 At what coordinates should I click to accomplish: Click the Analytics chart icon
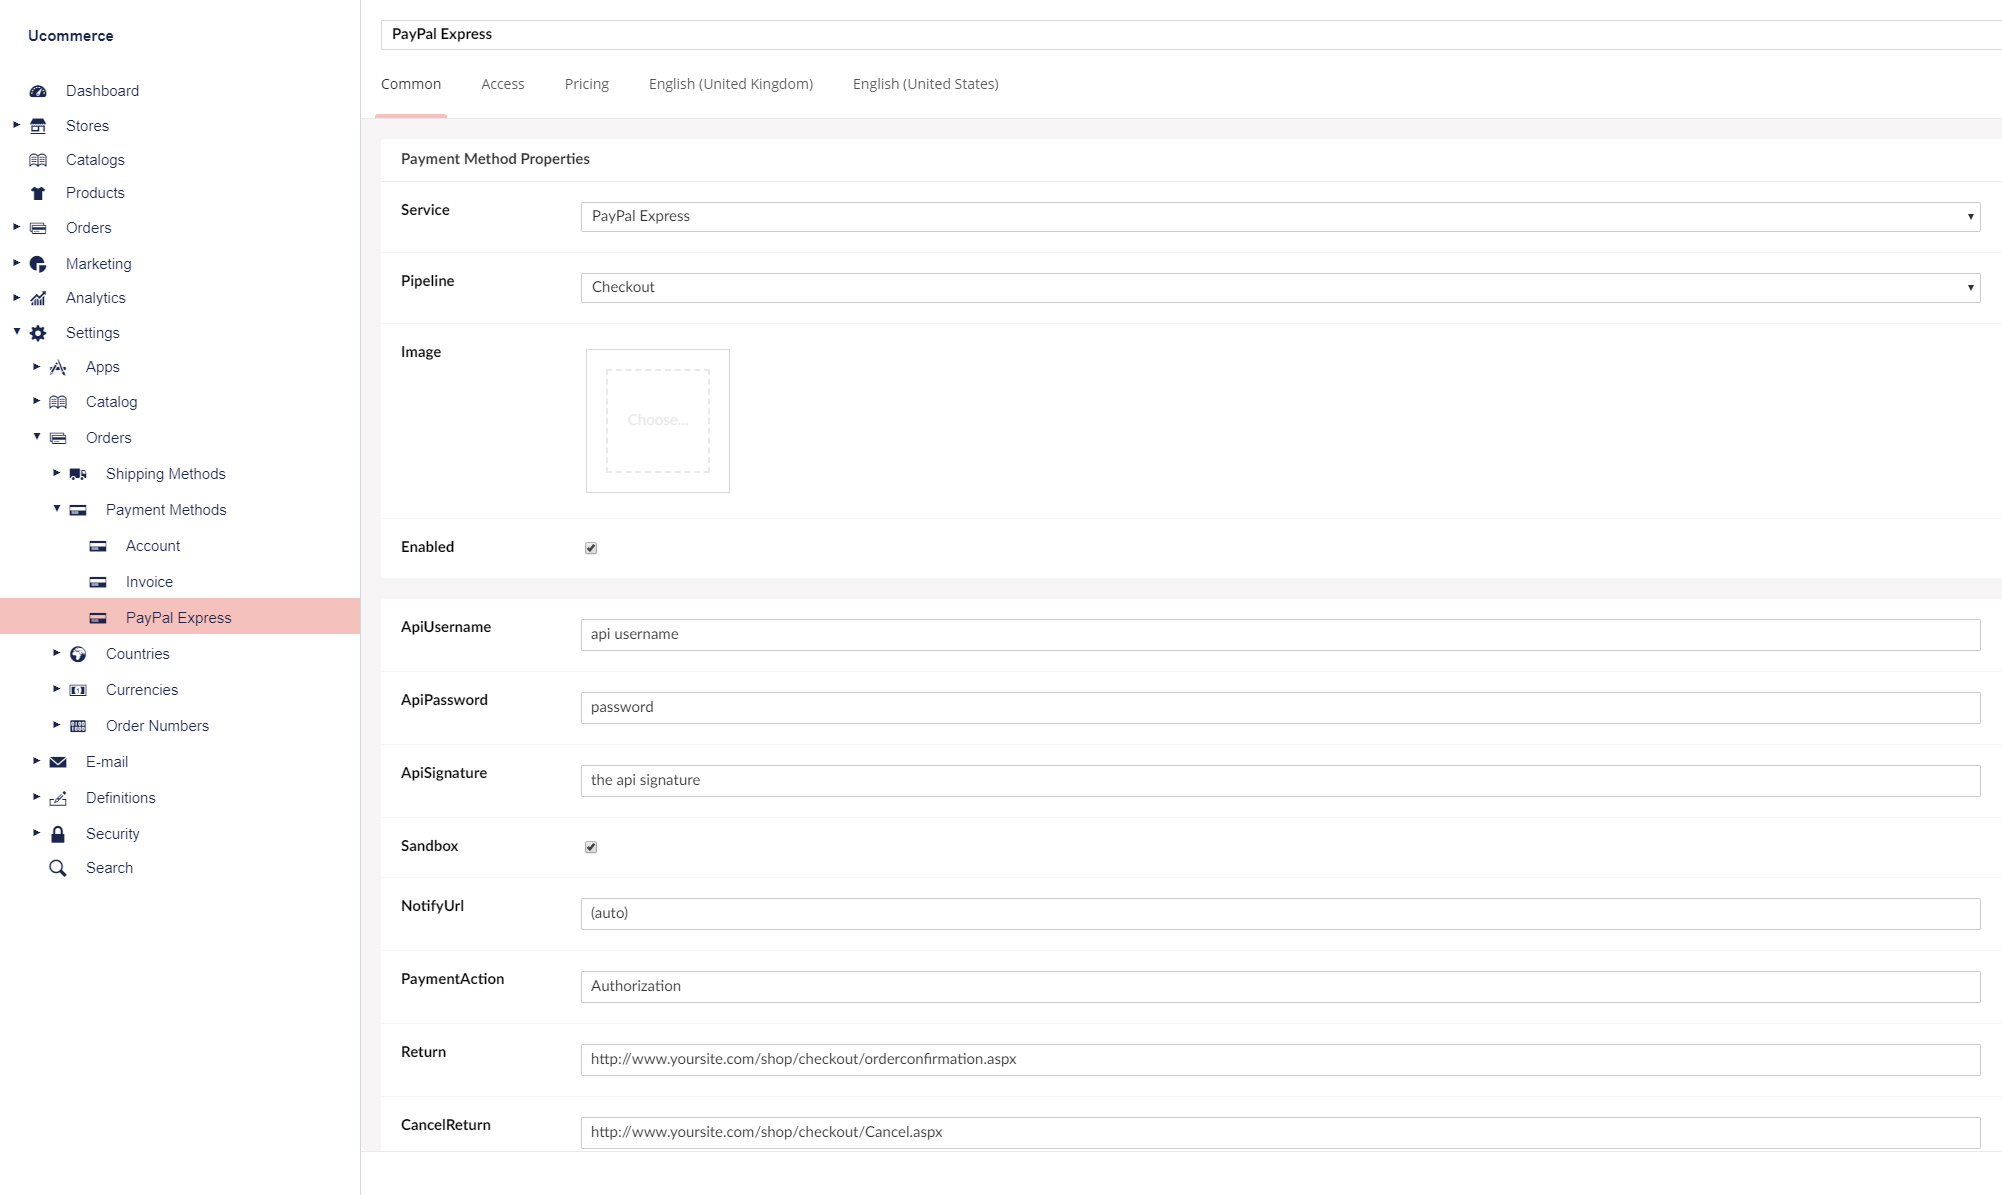pyautogui.click(x=38, y=298)
